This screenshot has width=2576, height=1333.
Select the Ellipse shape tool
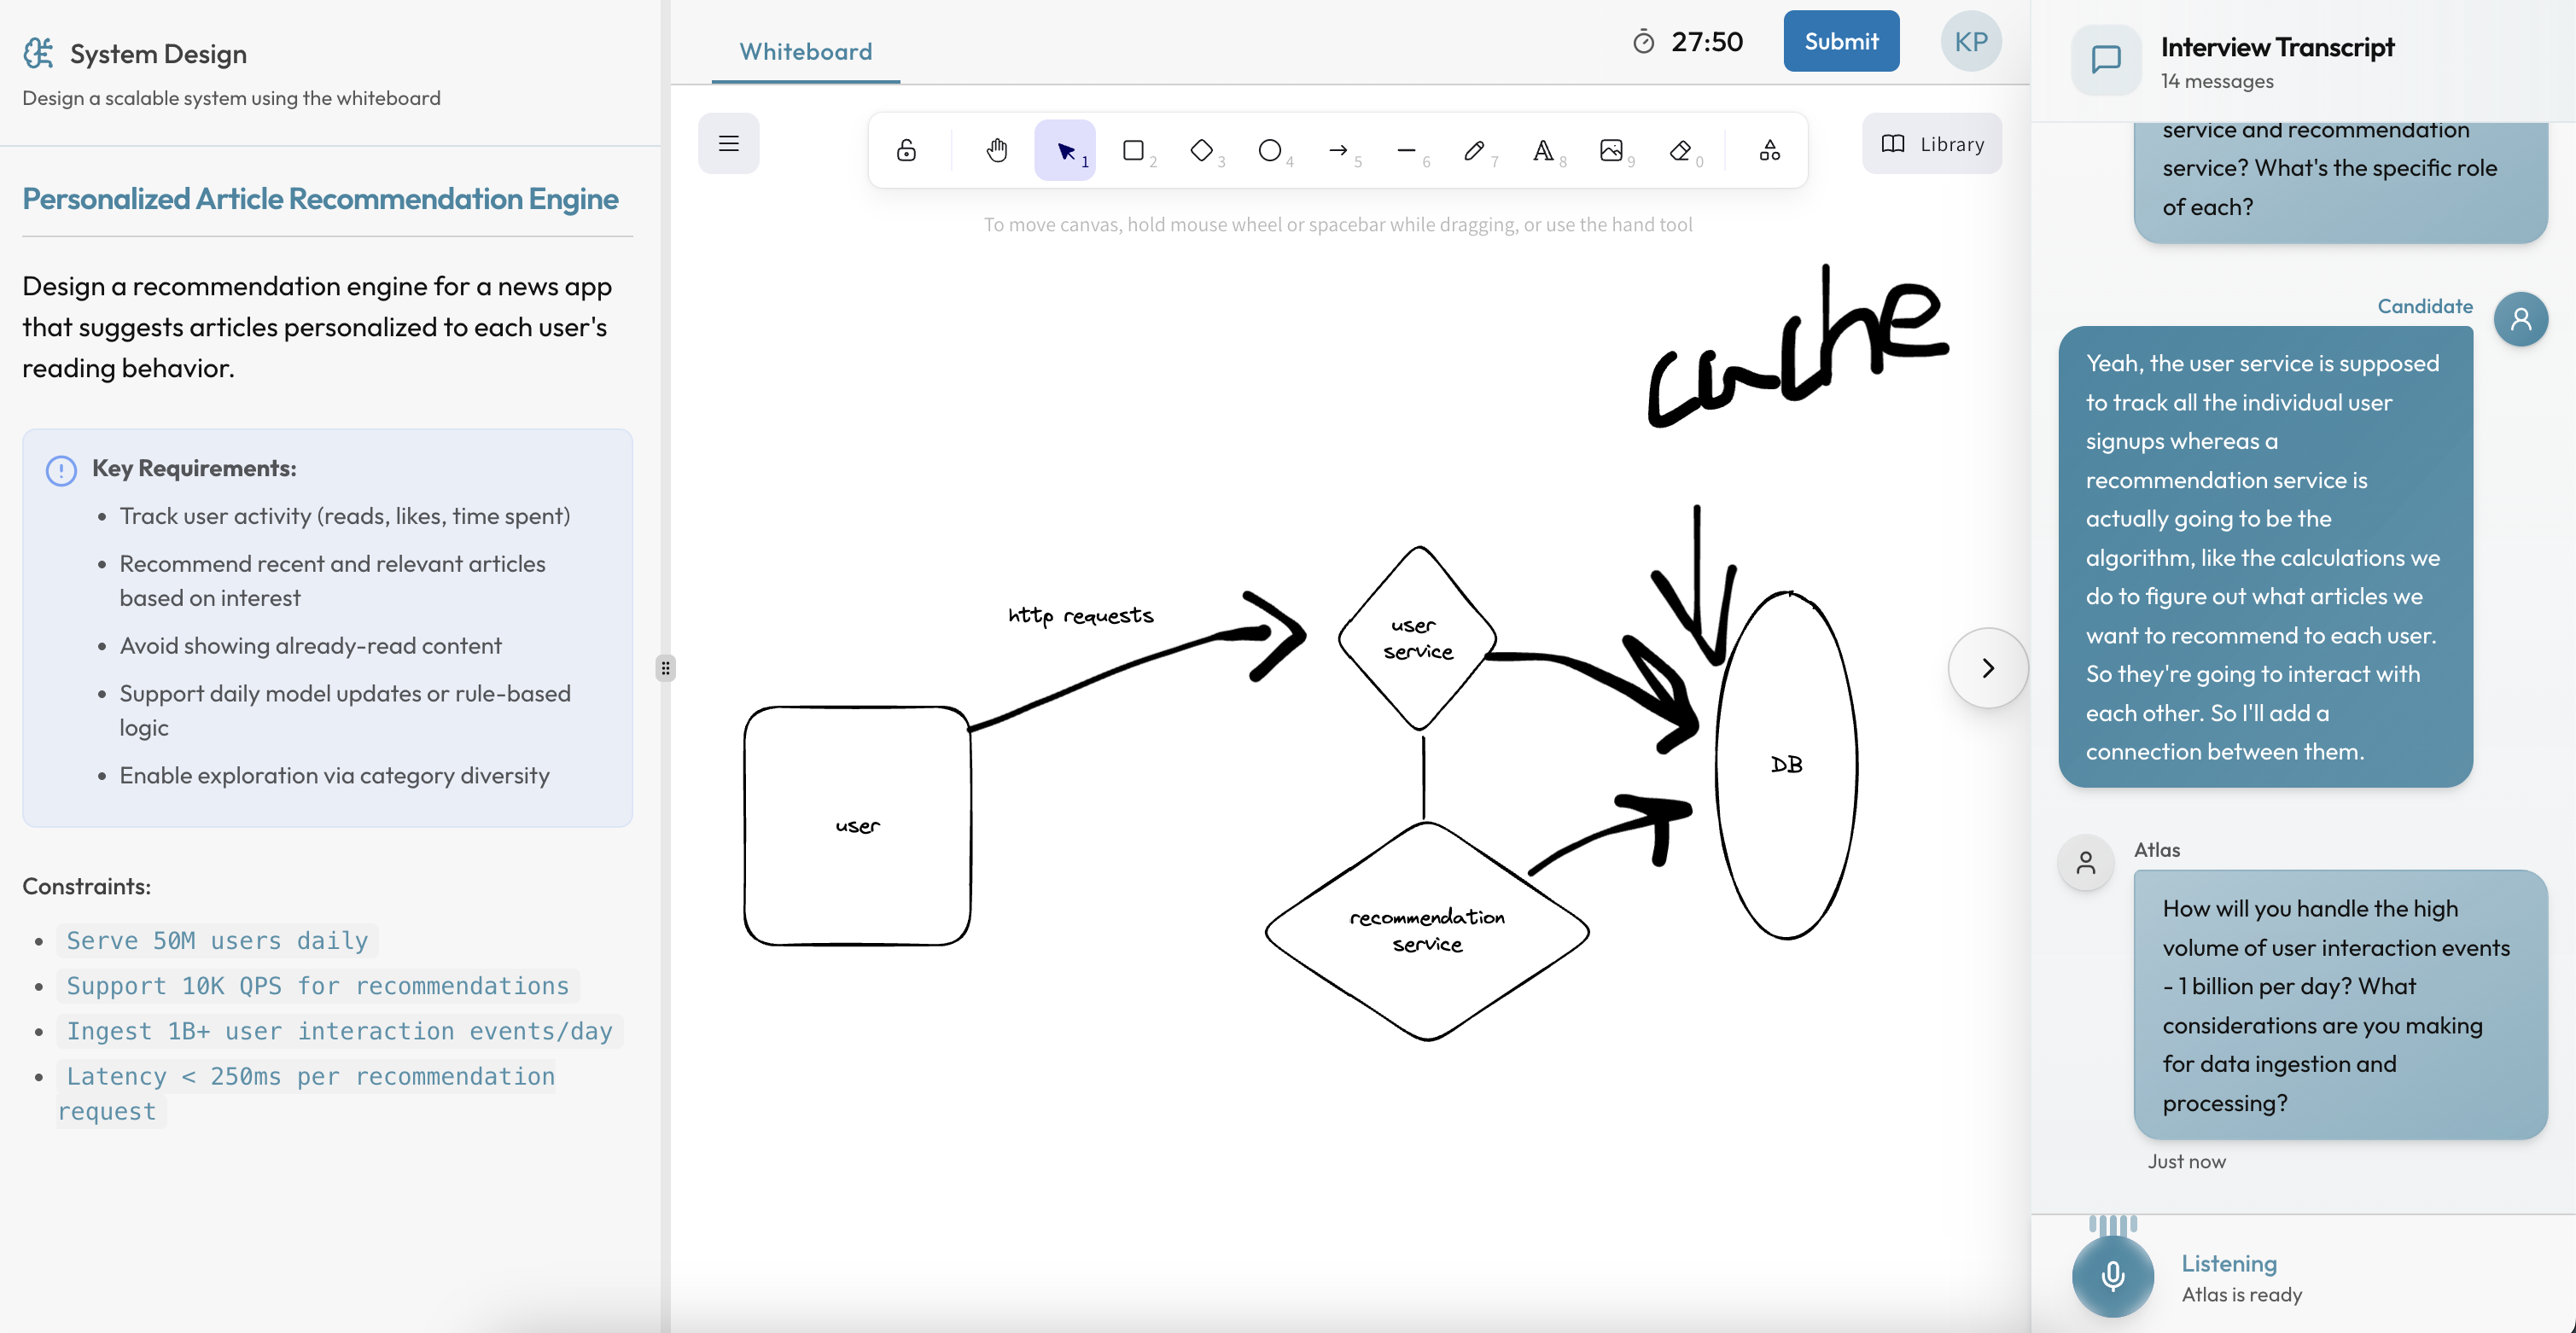[1269, 150]
